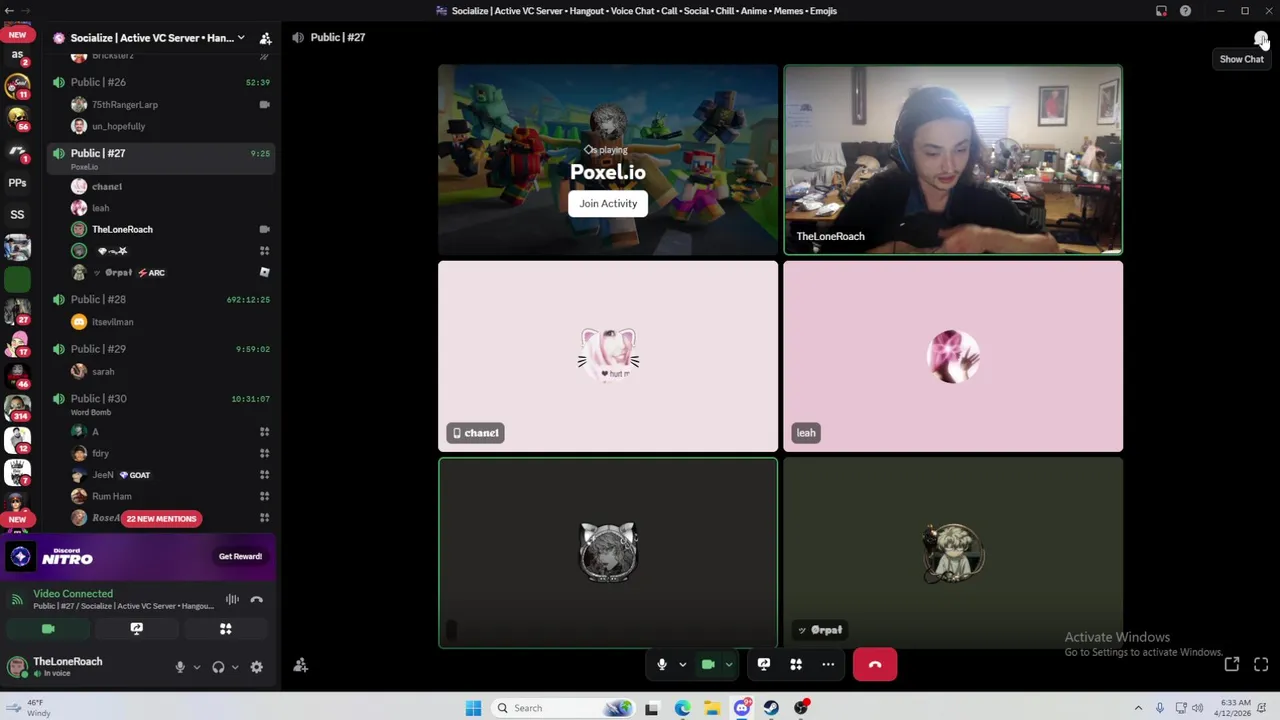This screenshot has width=1280, height=720.
Task: Start an activity from the left voice panel
Action: coord(225,629)
